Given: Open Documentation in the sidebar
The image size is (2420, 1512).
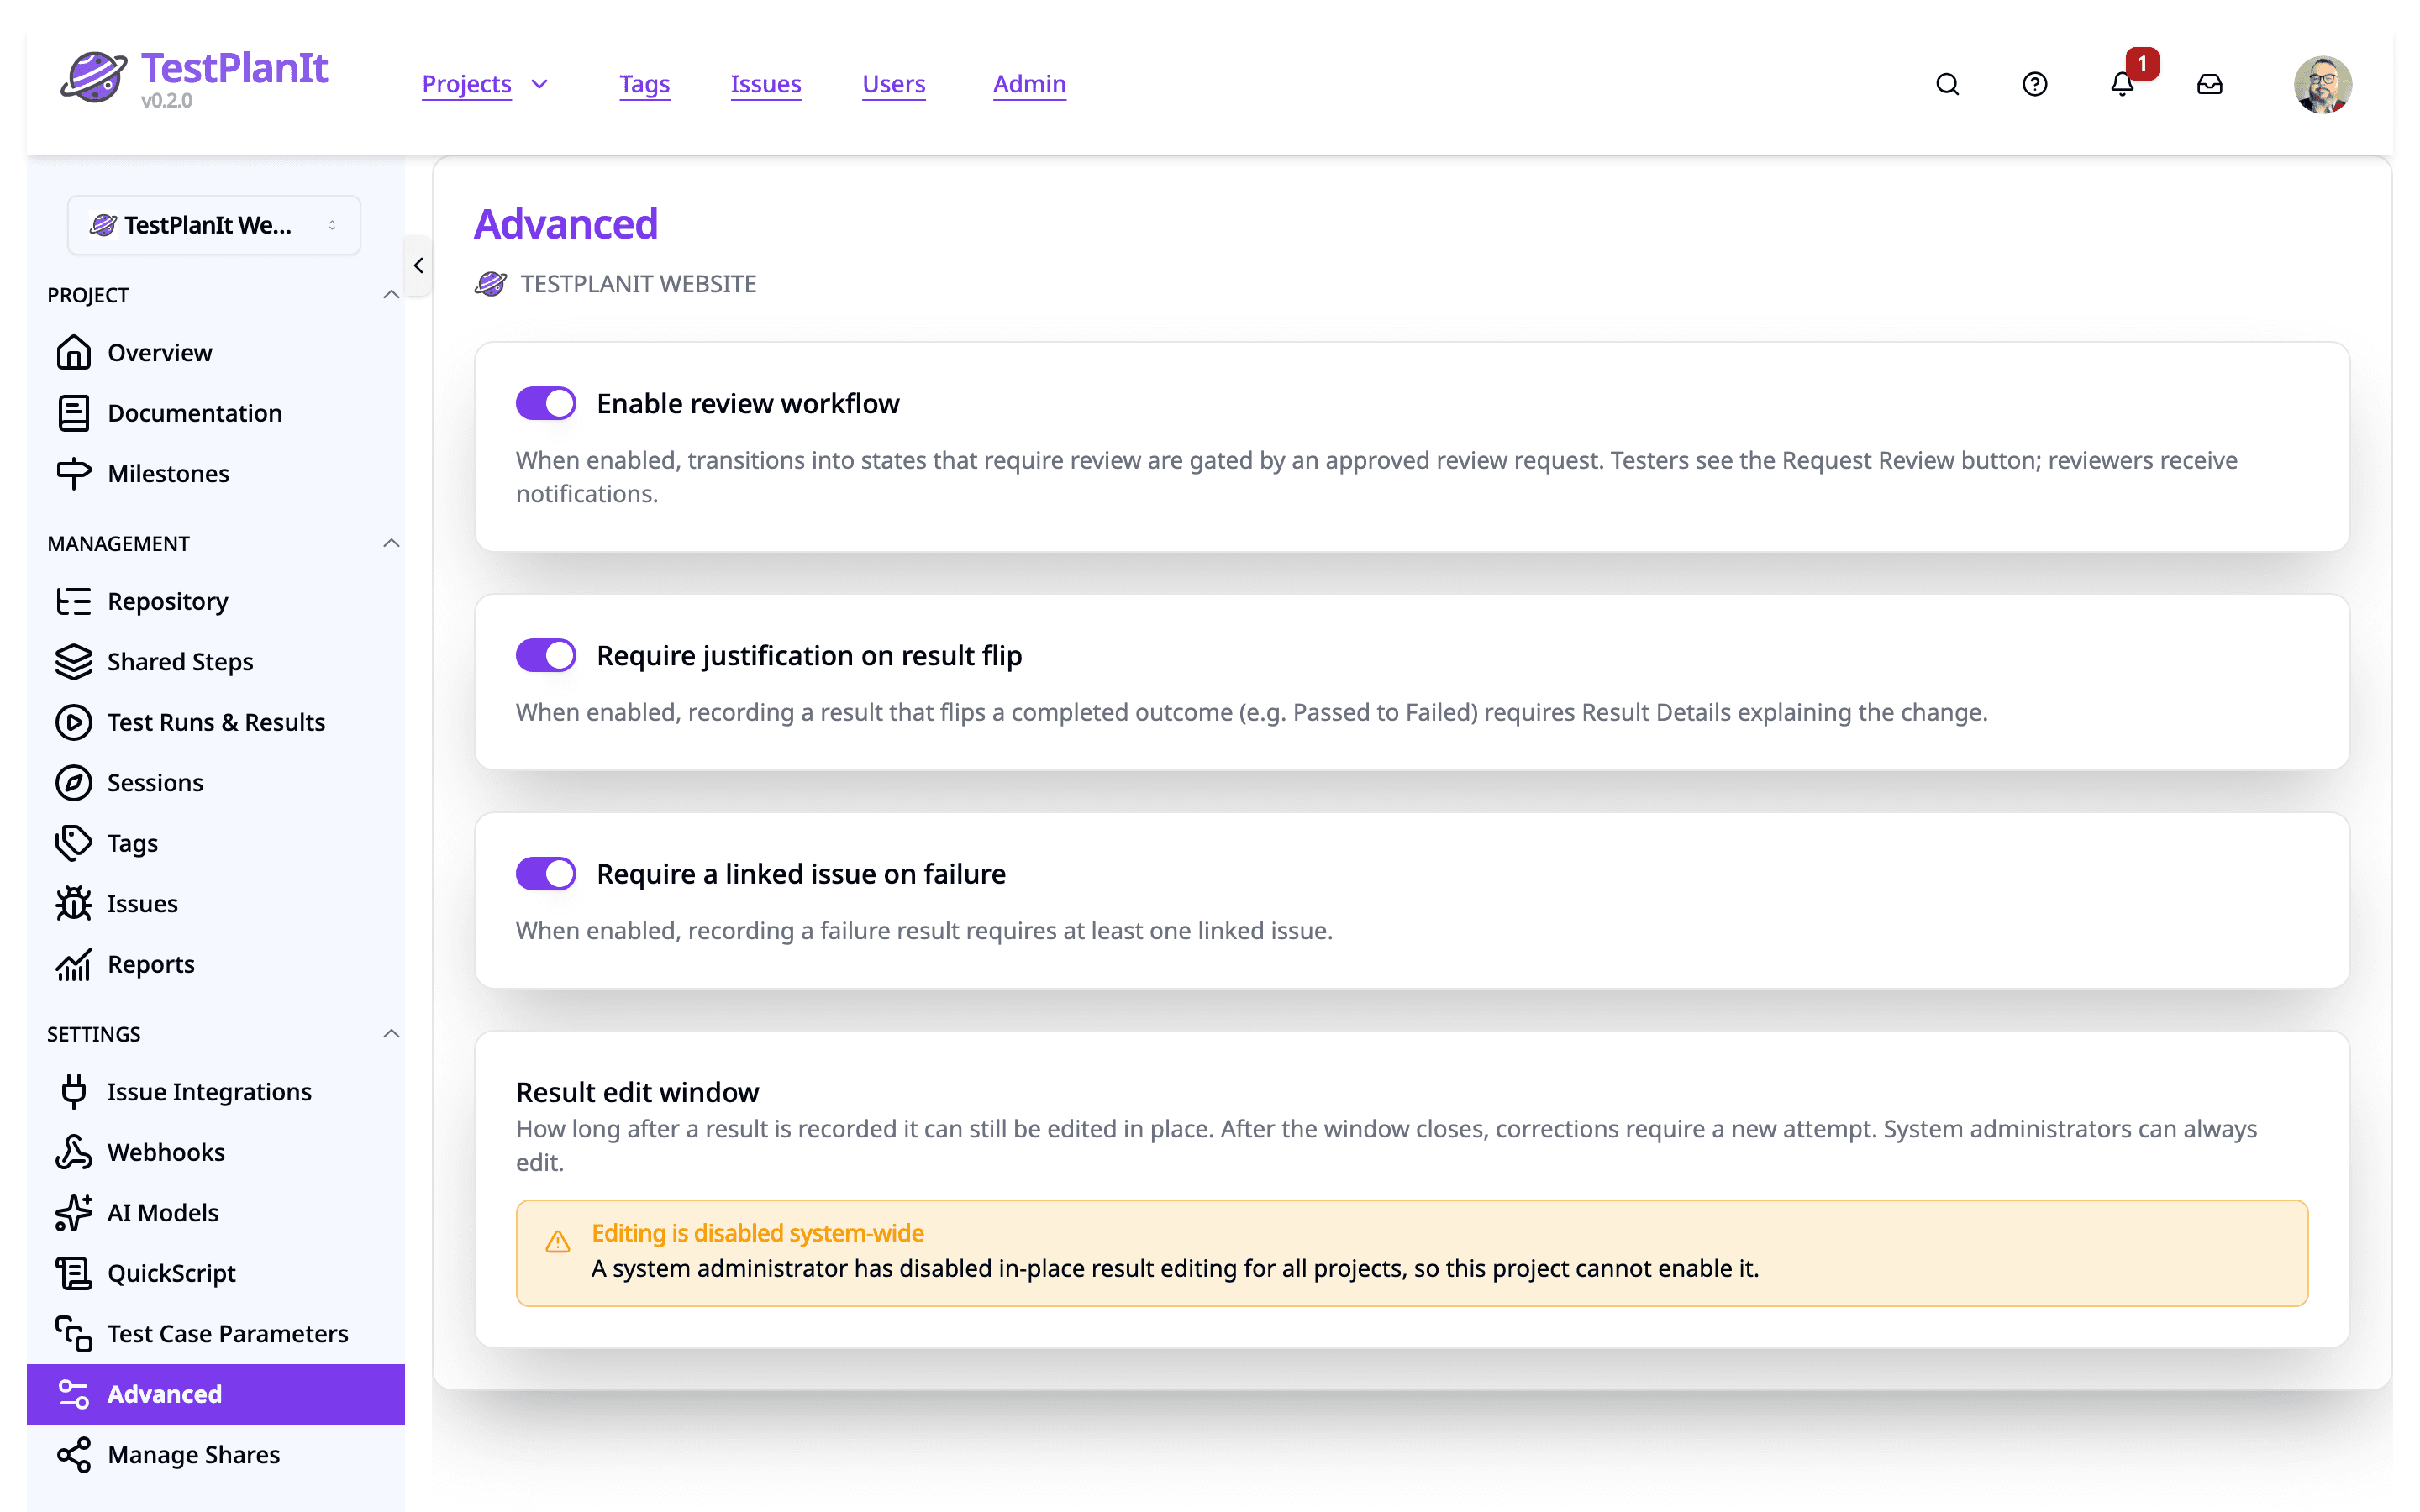Looking at the screenshot, I should (216, 413).
